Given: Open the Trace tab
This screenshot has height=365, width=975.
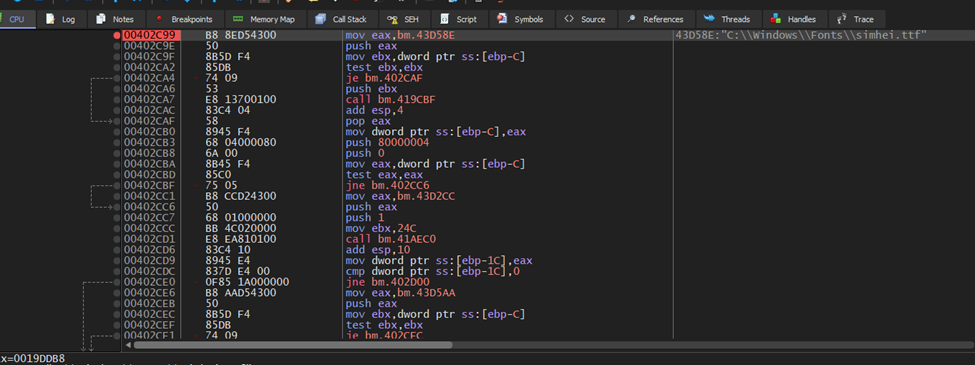Looking at the screenshot, I should (856, 19).
